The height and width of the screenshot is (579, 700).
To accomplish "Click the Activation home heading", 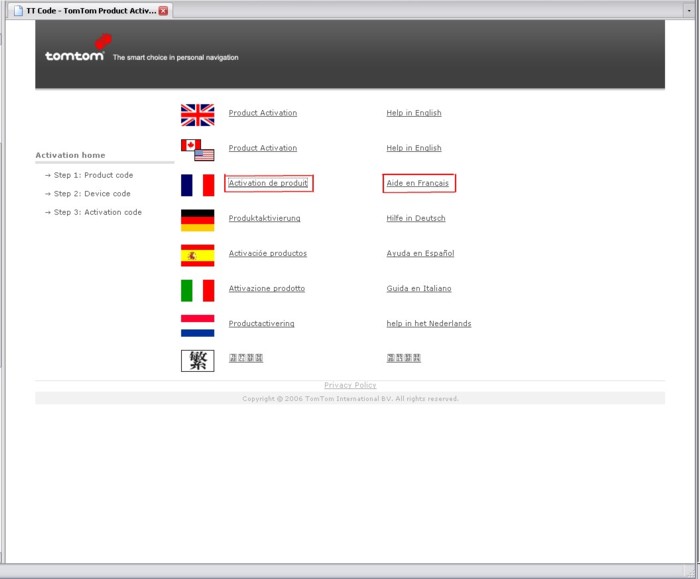I will (70, 155).
